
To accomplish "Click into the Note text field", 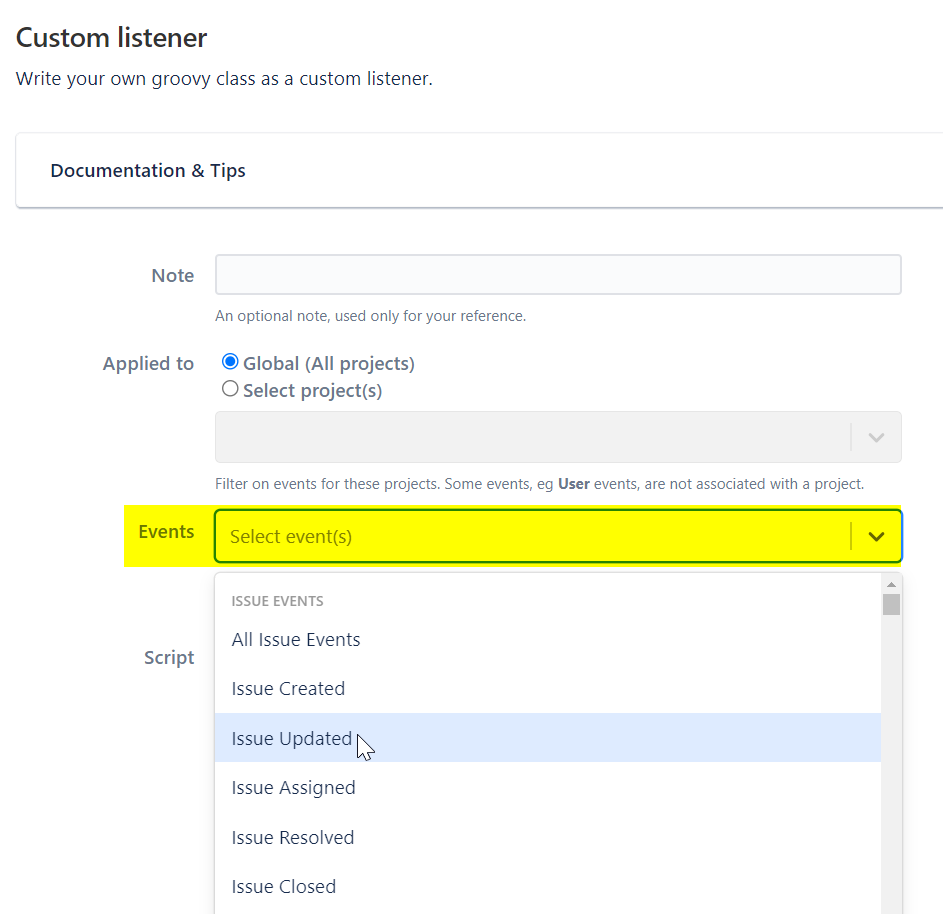I will pyautogui.click(x=558, y=275).
